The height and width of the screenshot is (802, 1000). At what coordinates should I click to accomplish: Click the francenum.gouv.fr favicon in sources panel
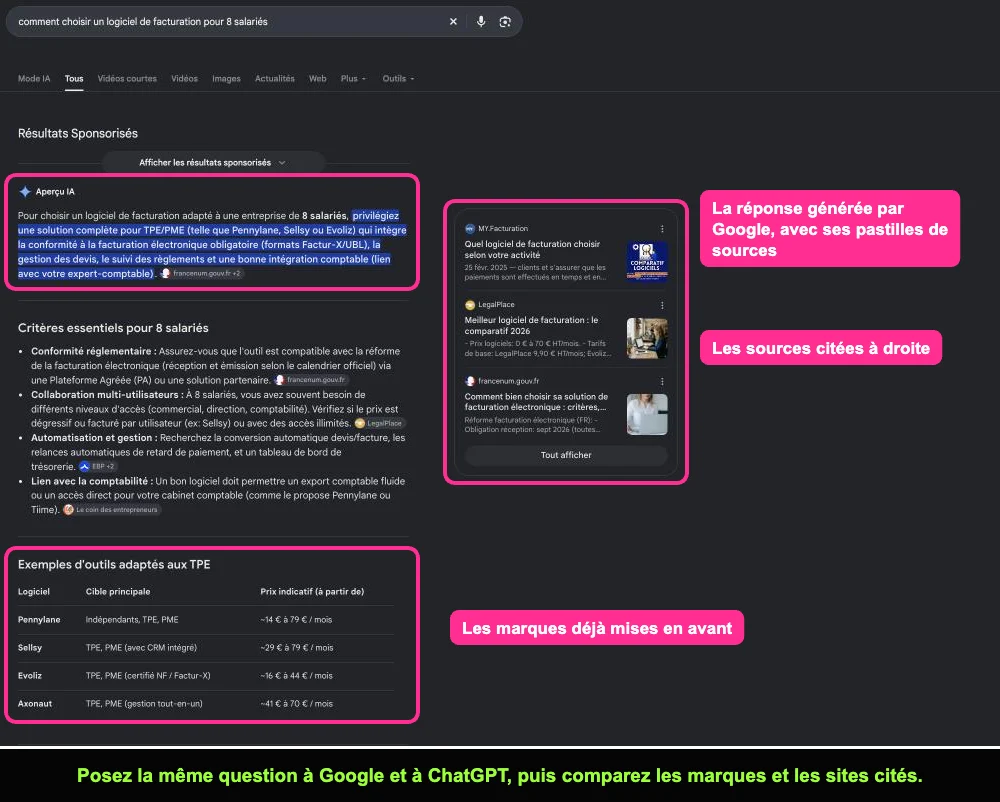[470, 381]
